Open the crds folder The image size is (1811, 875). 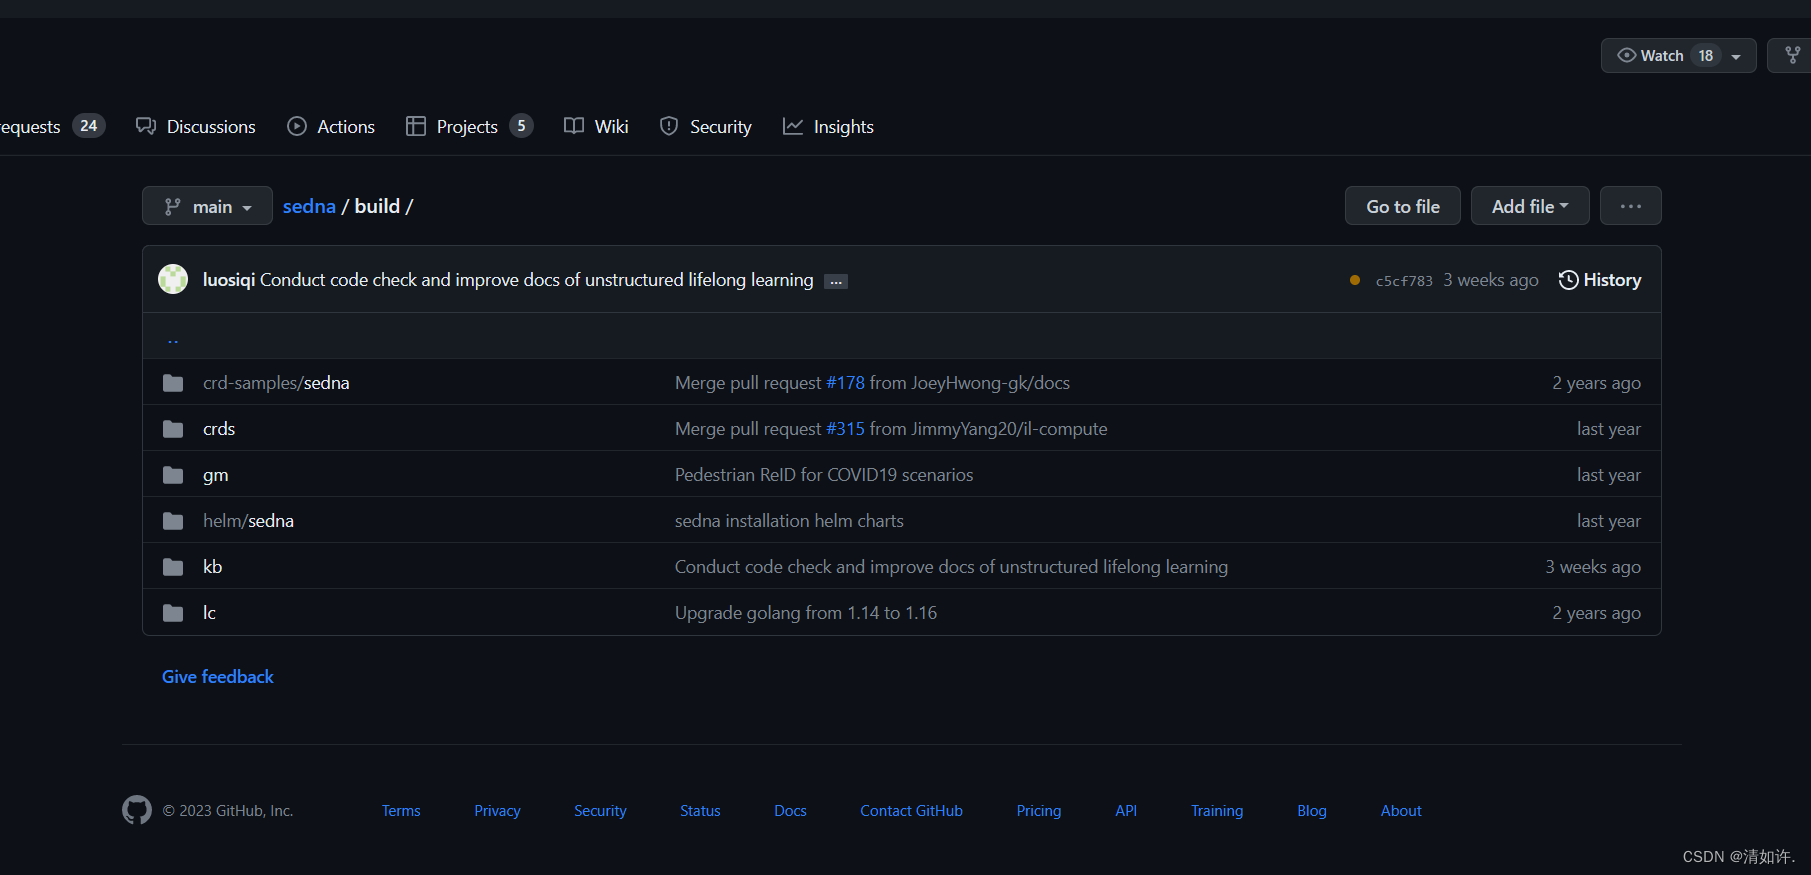coord(219,429)
